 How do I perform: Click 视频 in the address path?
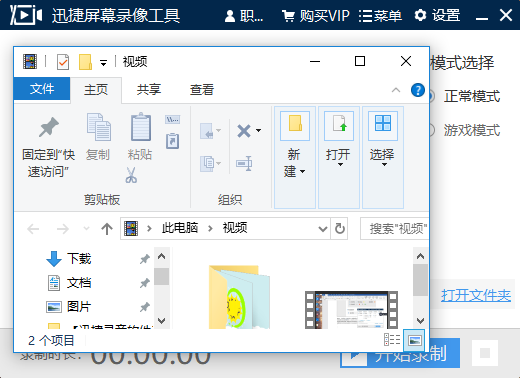[235, 228]
